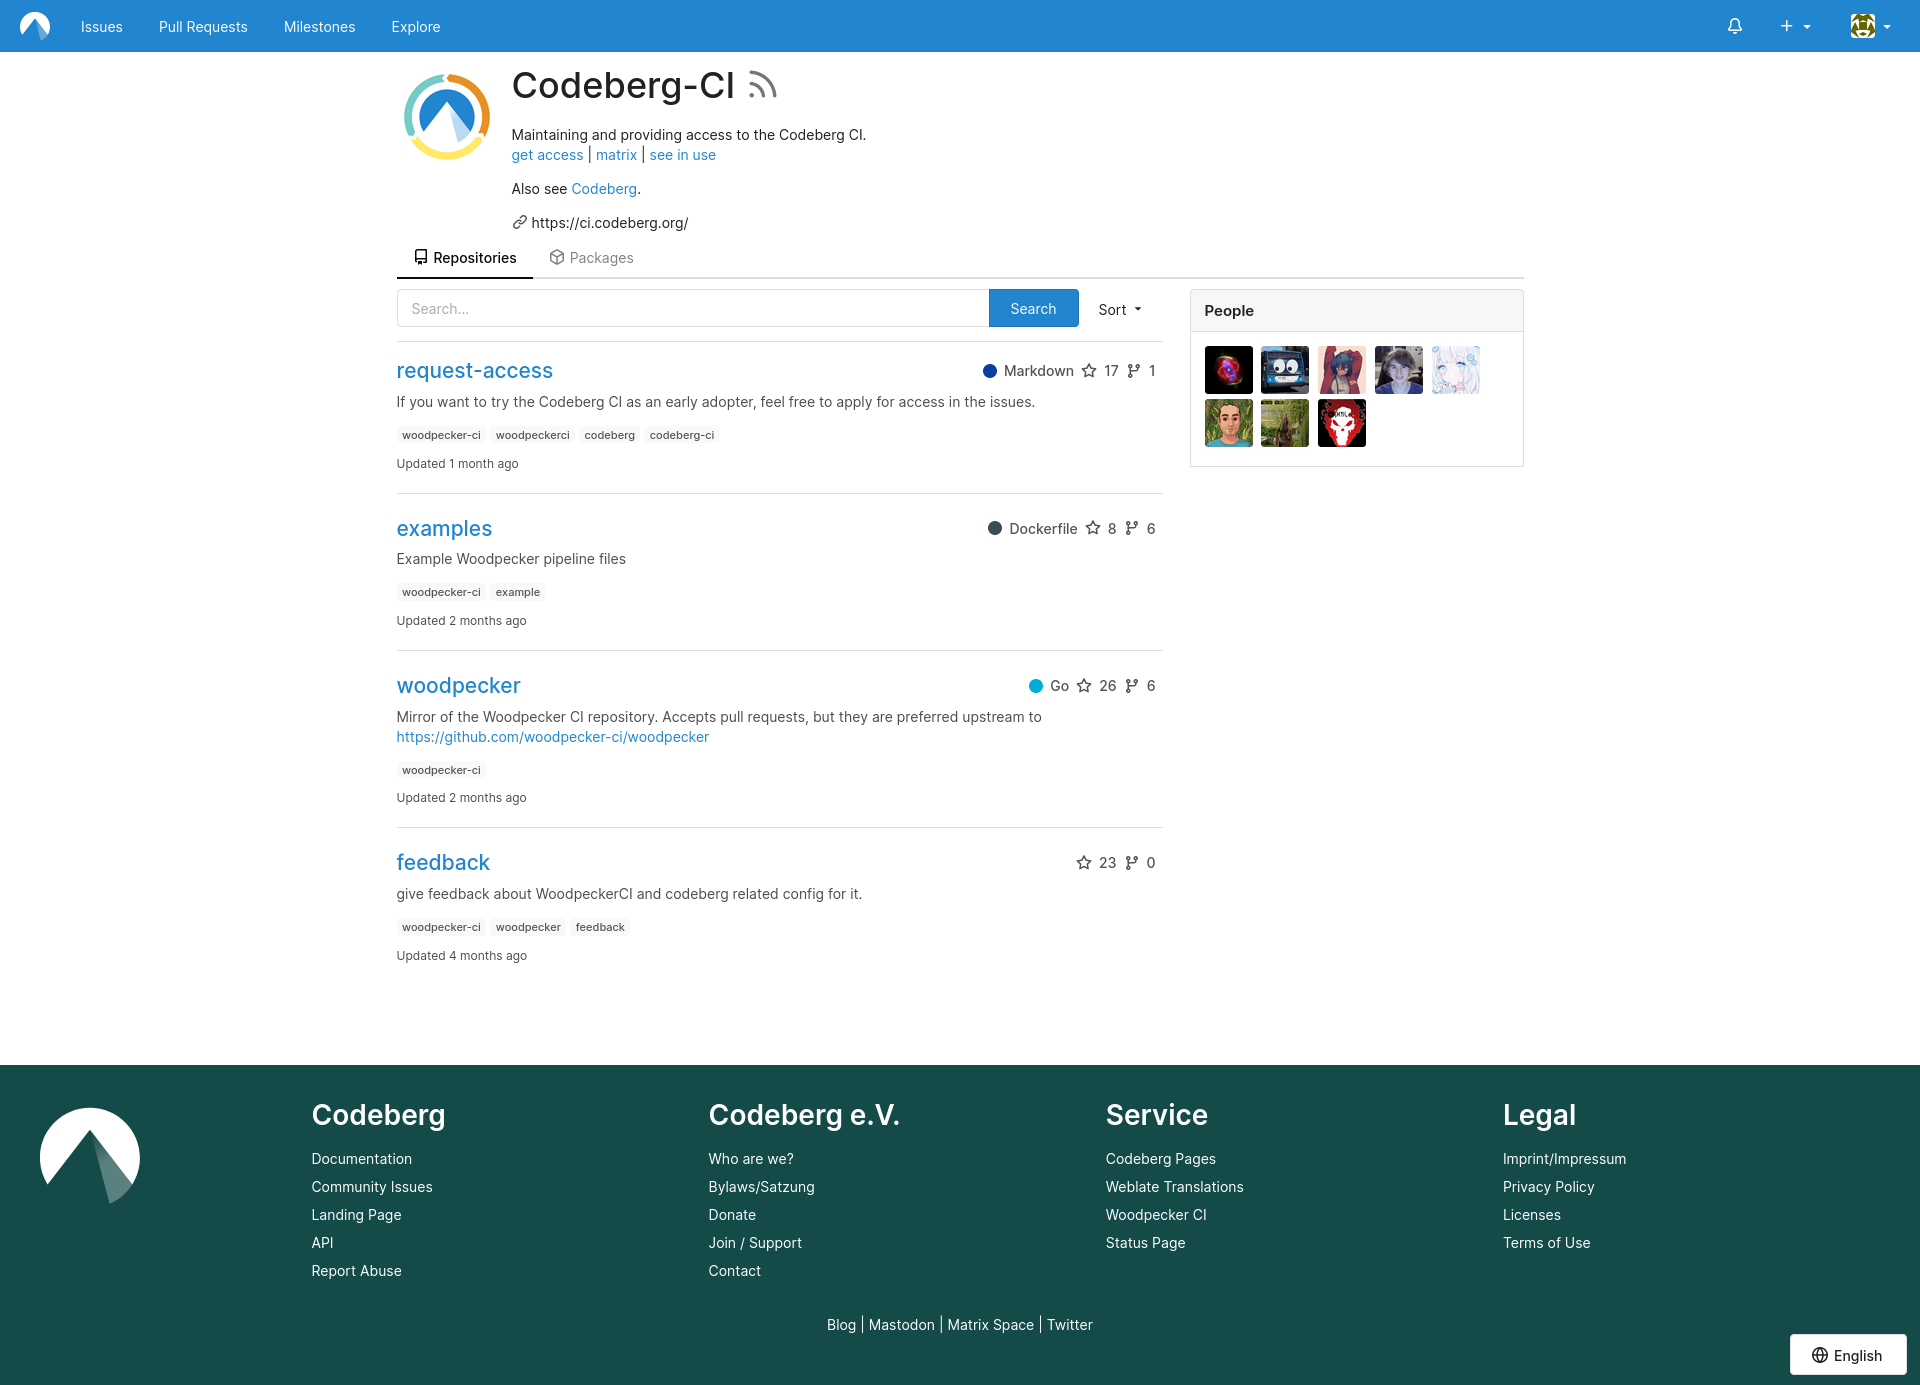Viewport: 1920px width, 1385px height.
Task: Open Donate in footer
Action: [732, 1215]
